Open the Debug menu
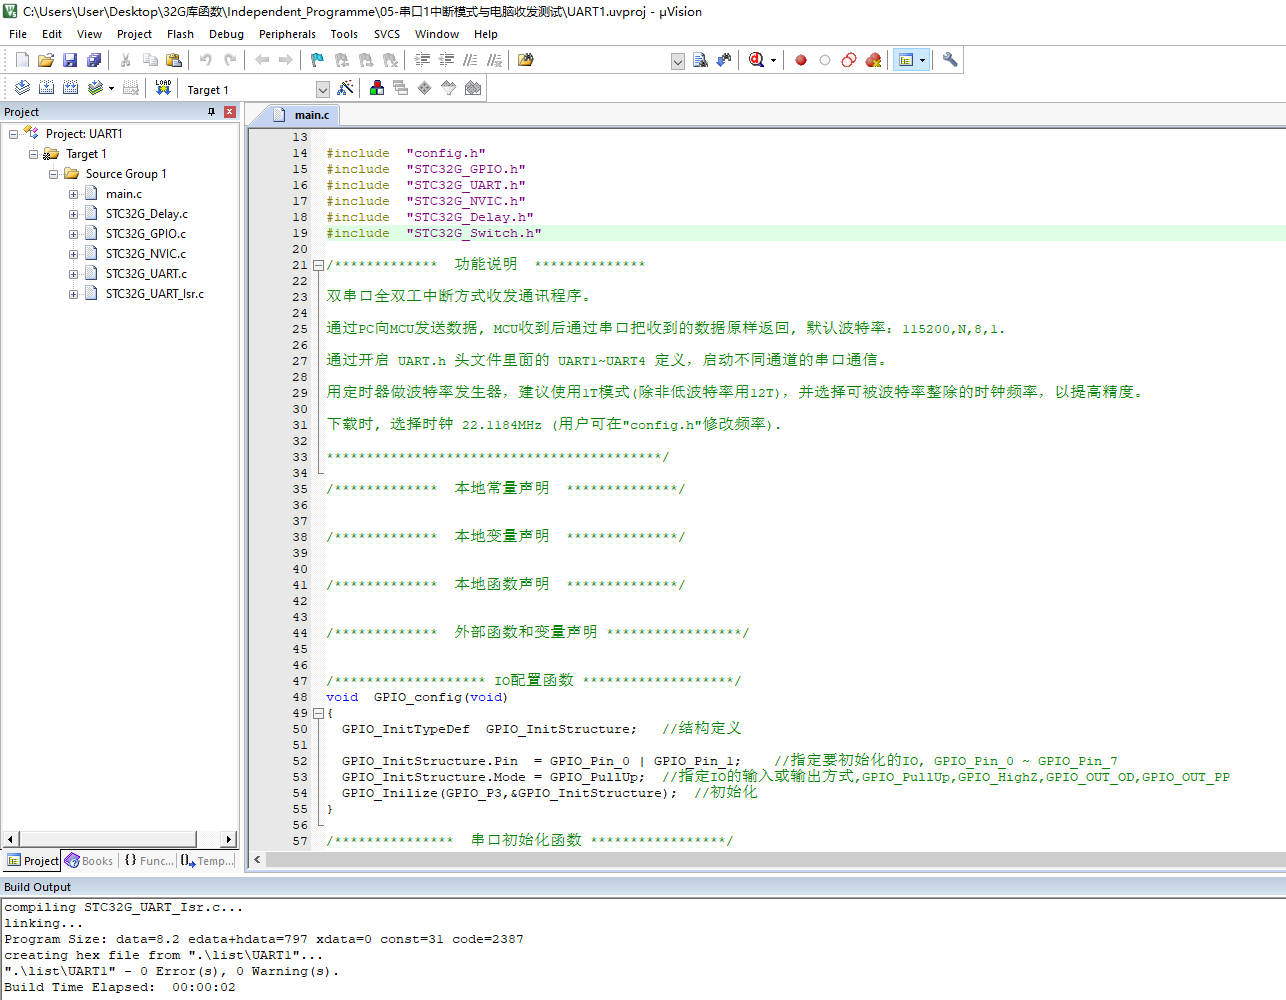The width and height of the screenshot is (1286, 1000). tap(226, 34)
